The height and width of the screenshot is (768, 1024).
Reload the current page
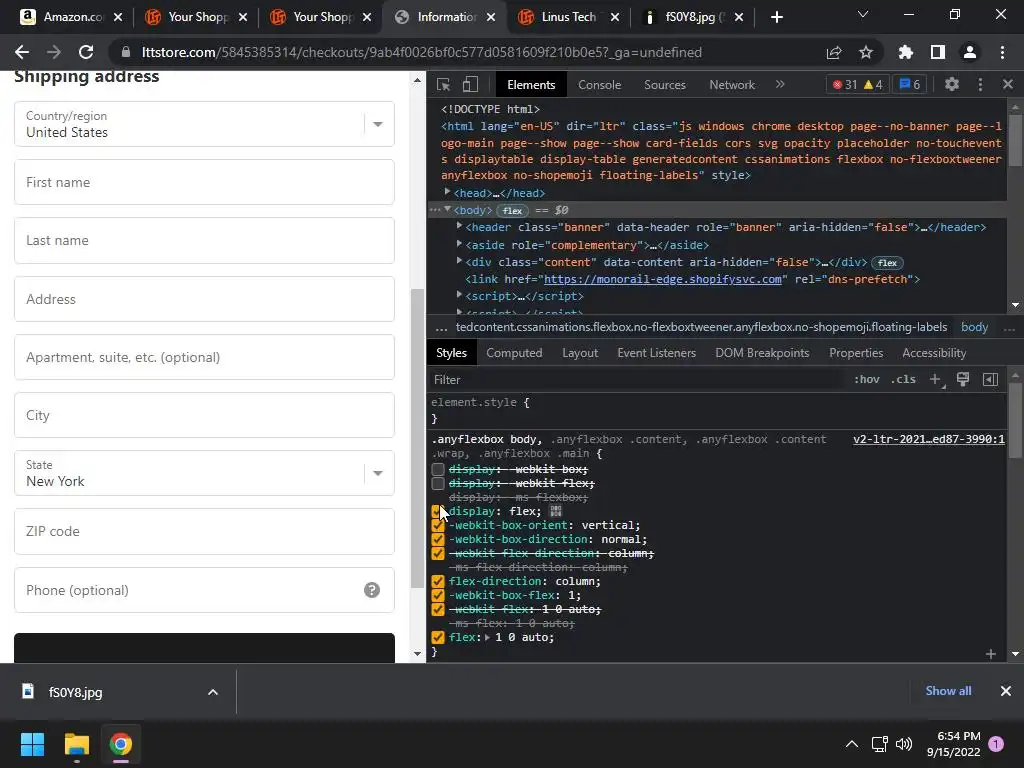(86, 52)
